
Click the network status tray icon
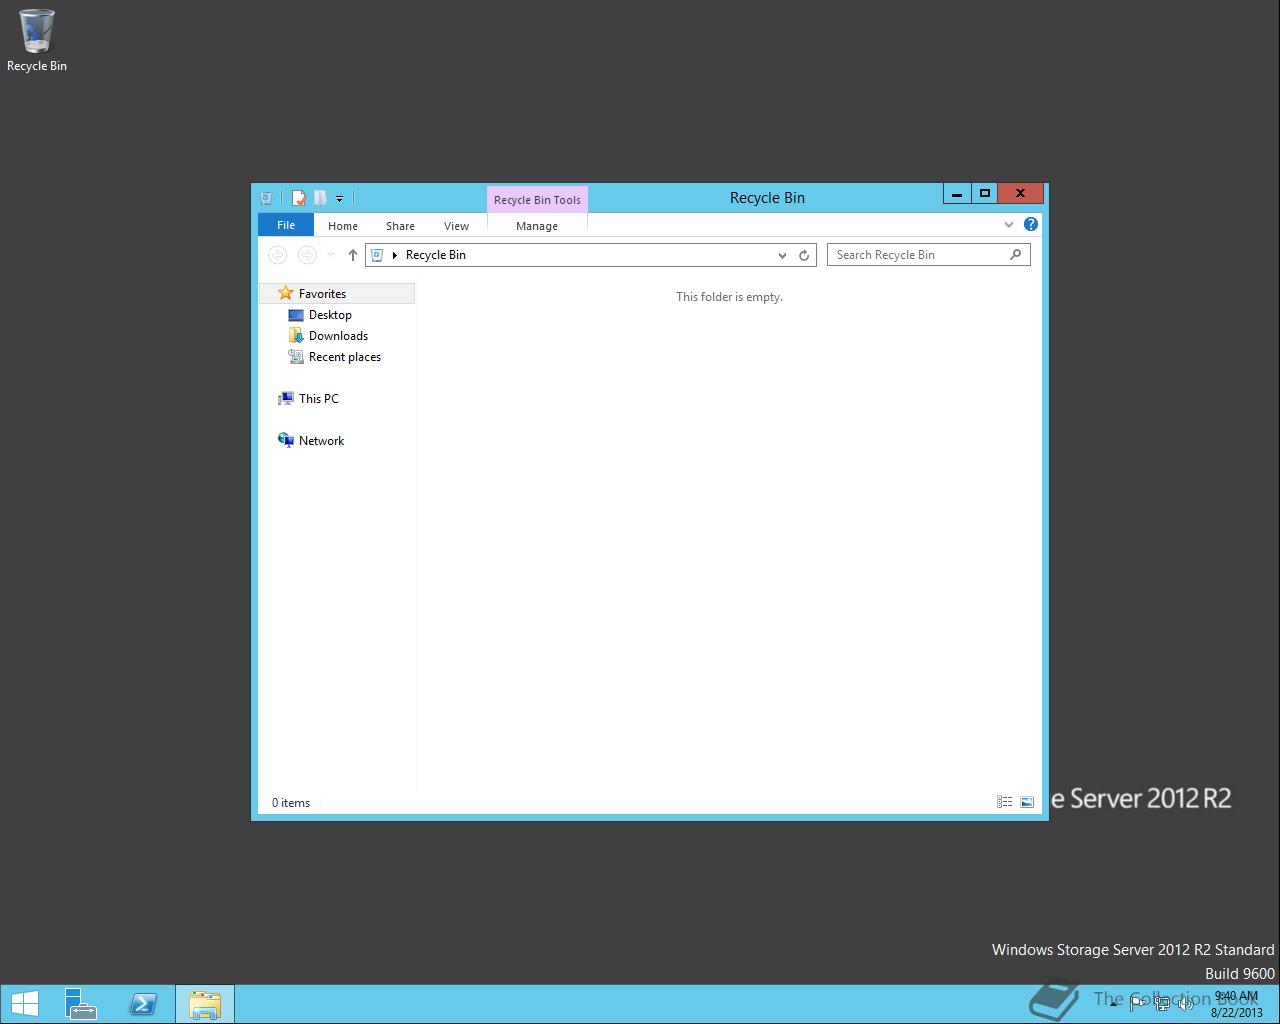coord(1162,1004)
